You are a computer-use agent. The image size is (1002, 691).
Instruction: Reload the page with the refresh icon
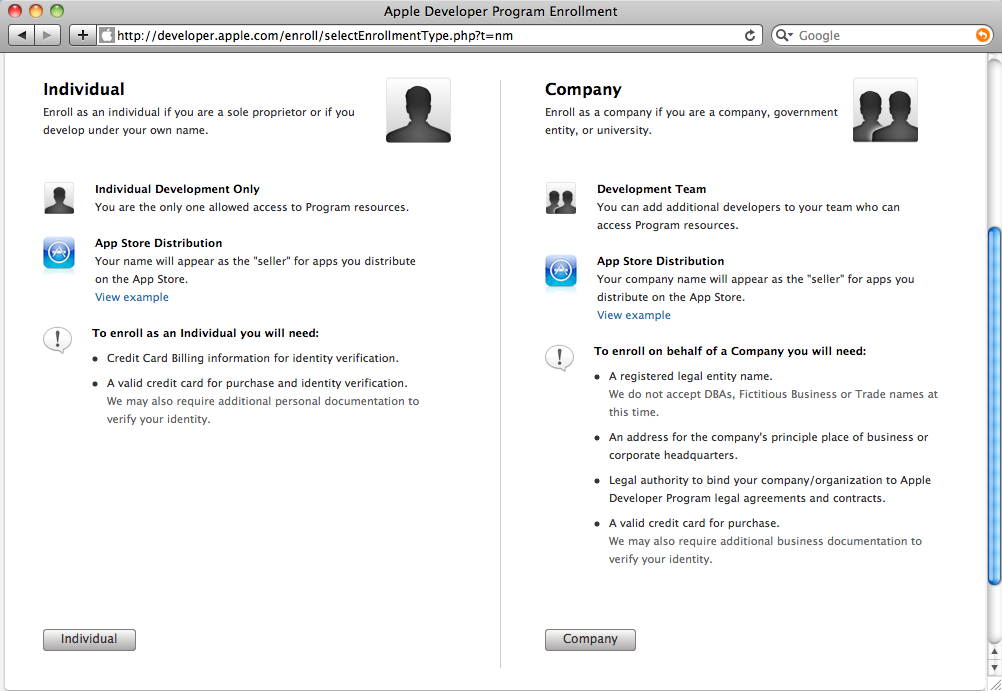pos(750,36)
